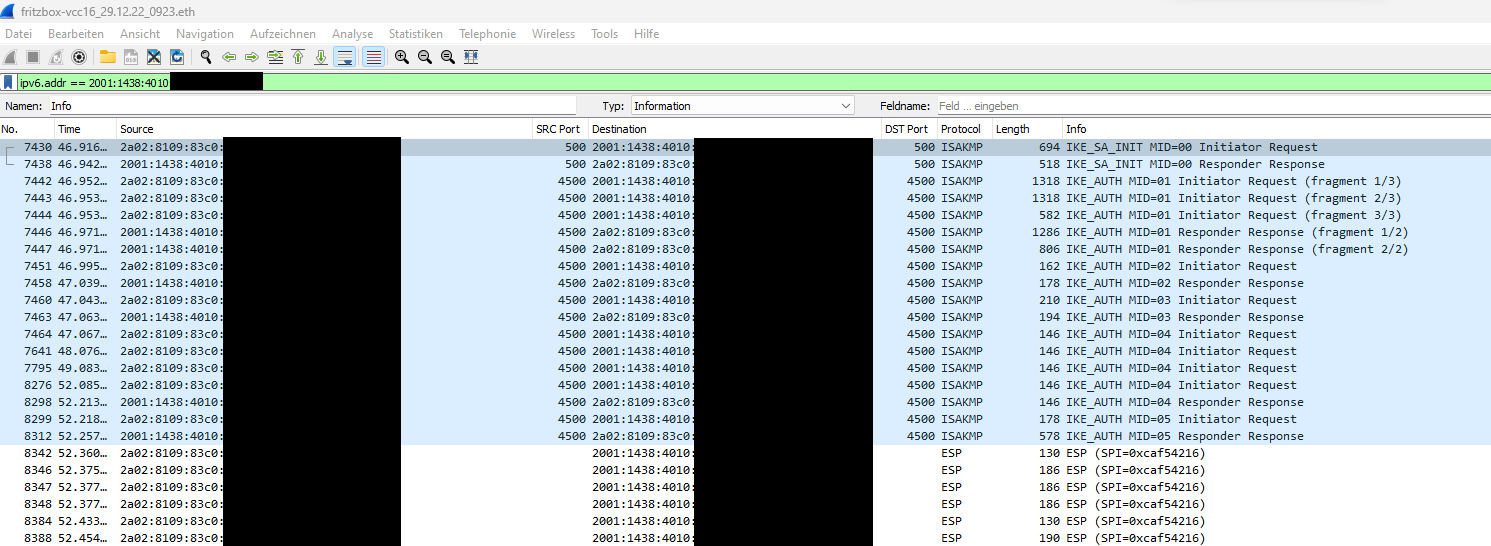Select packet 7444 fragment 3/3 row
This screenshot has width=1491, height=546.
point(745,215)
